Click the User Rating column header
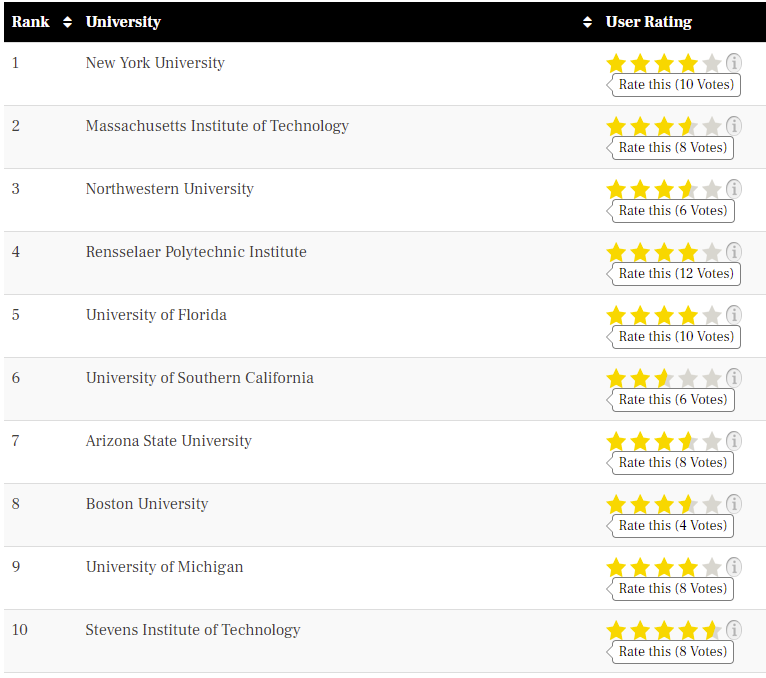The width and height of the screenshot is (766, 678). click(648, 22)
